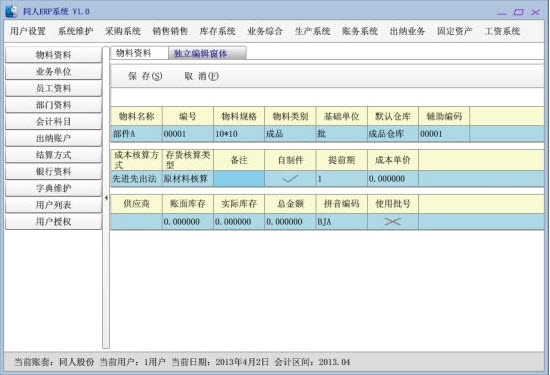The image size is (550, 375).
Task: Edit the 提前期 value 1
Action: coord(341,179)
